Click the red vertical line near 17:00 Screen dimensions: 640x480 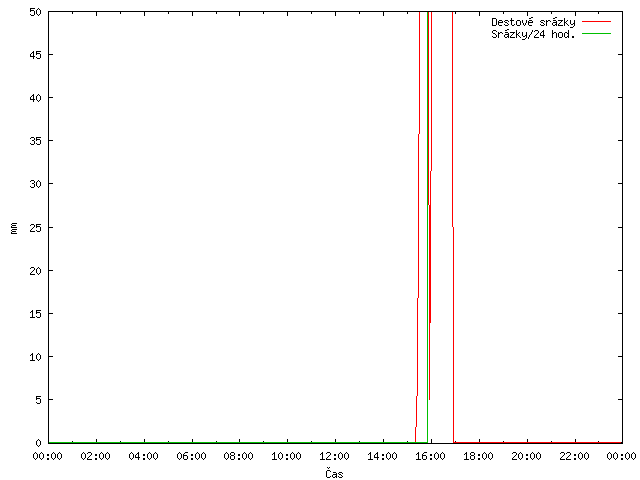(x=453, y=227)
